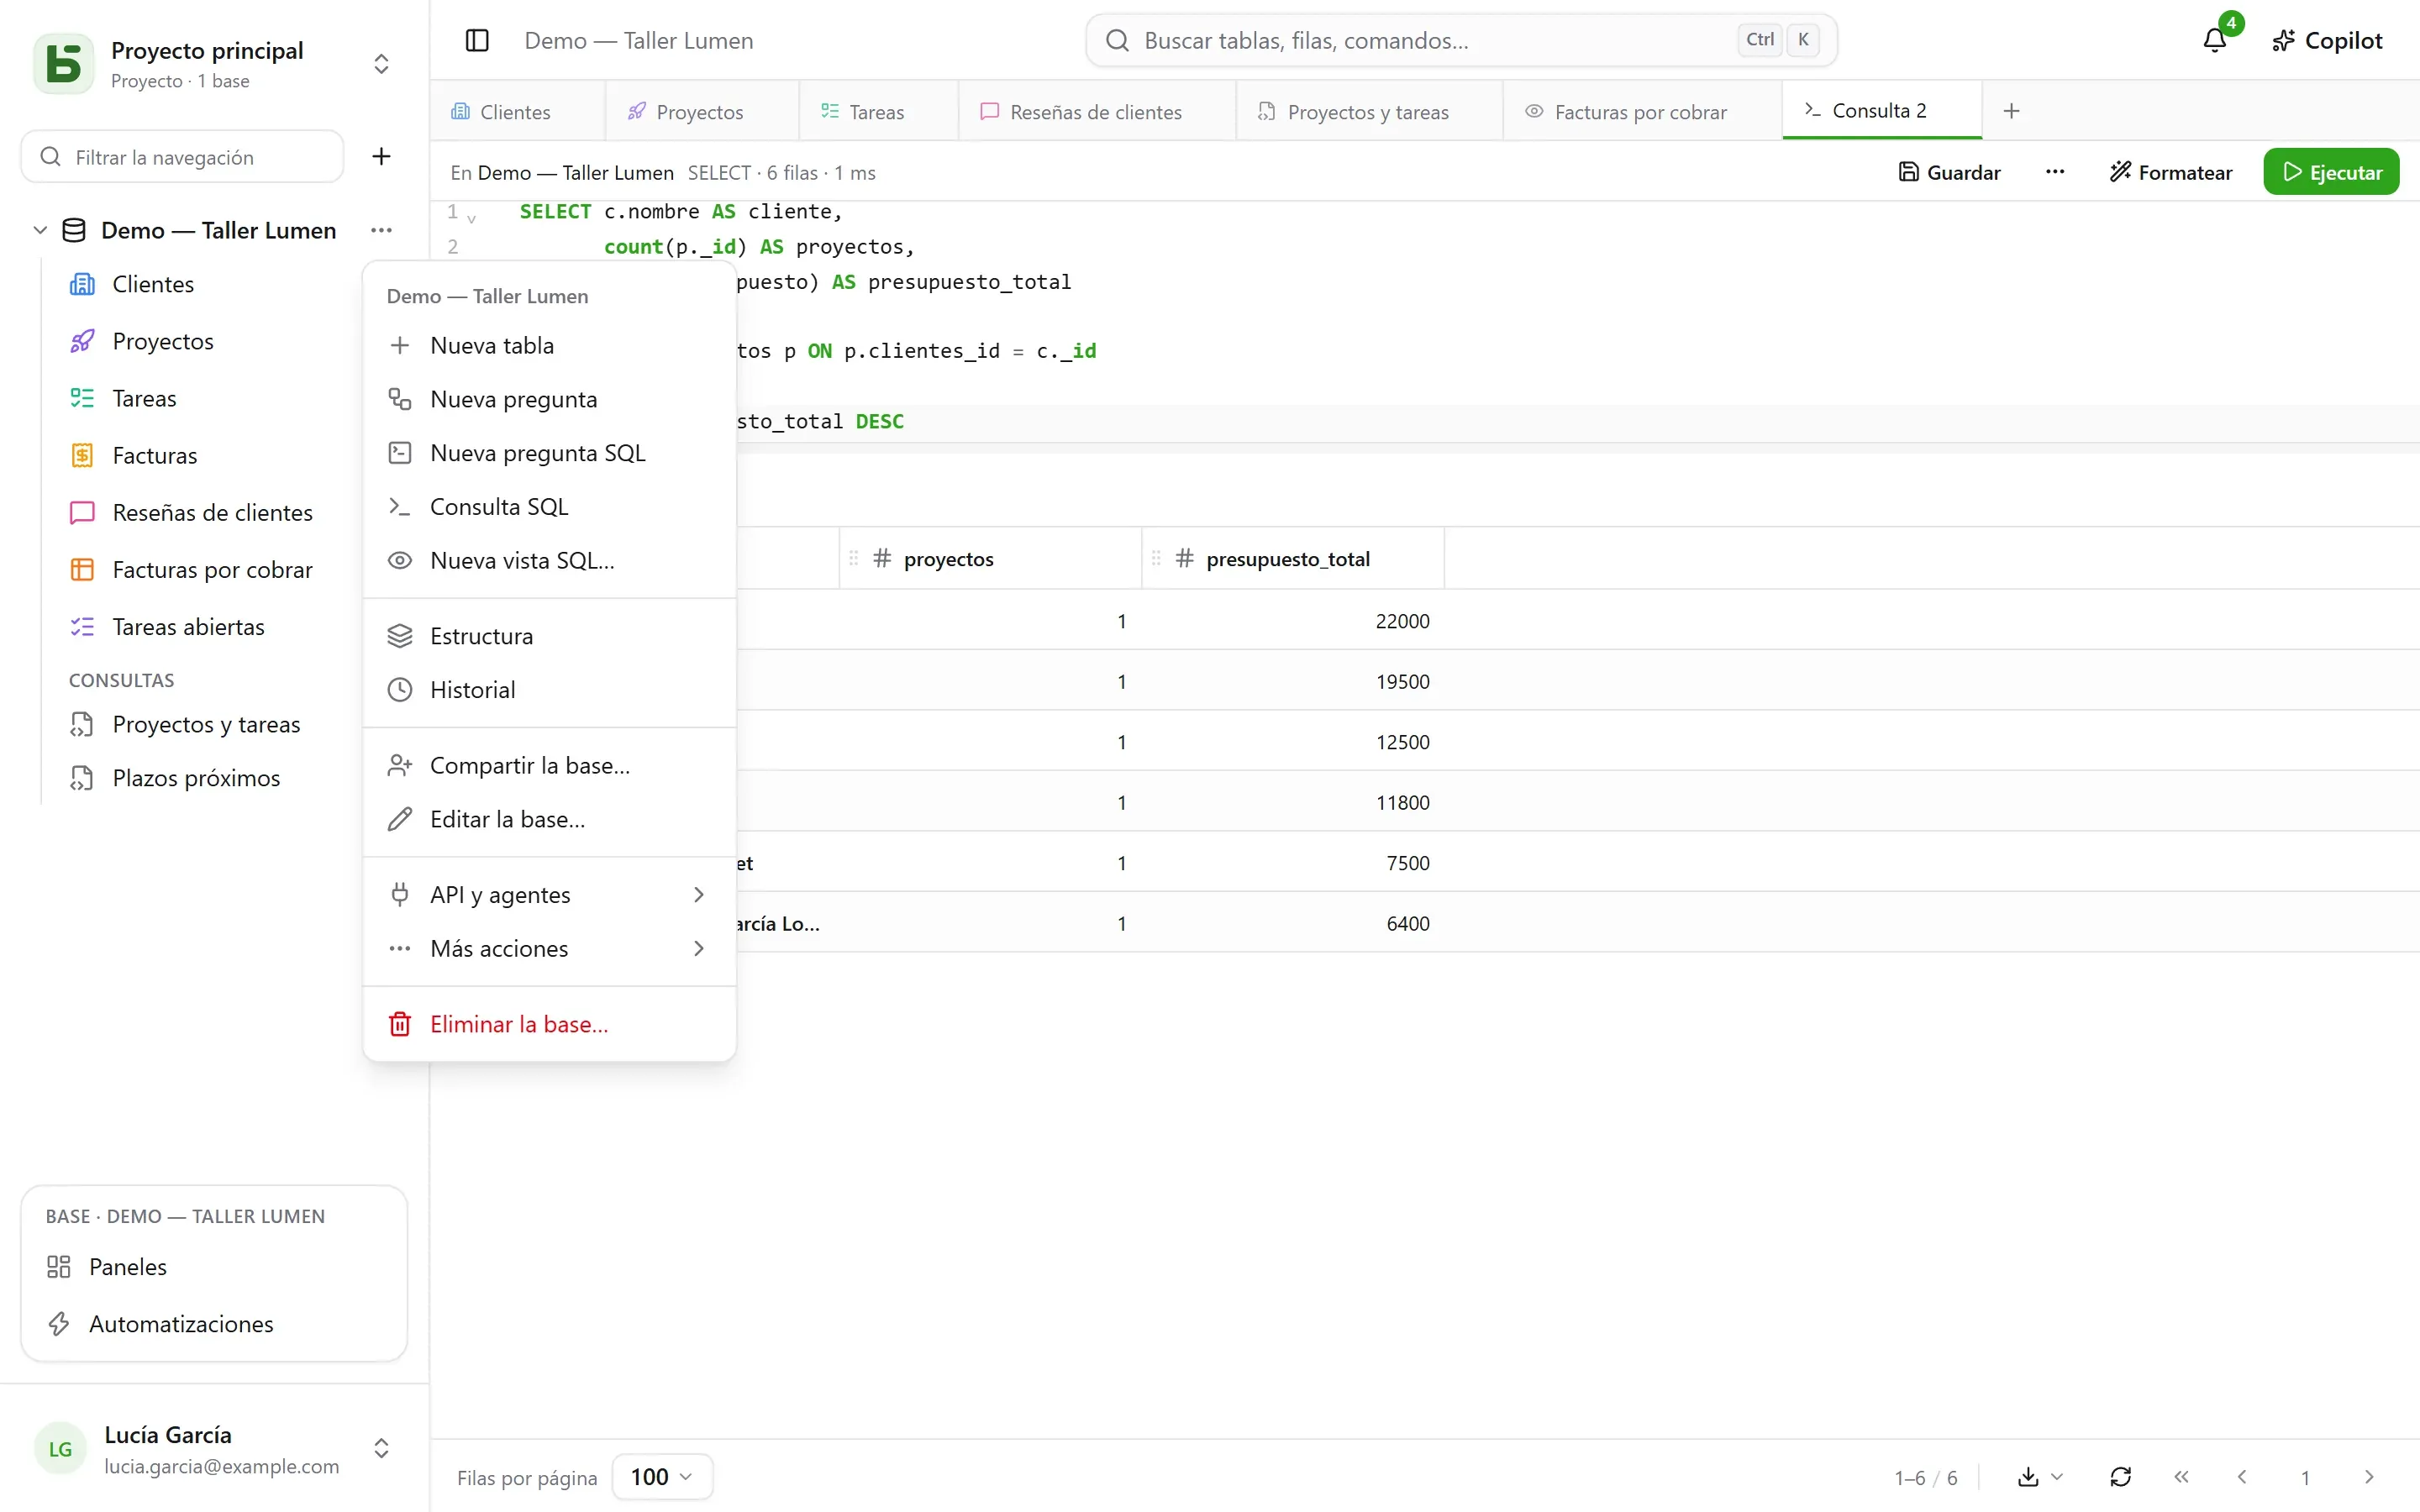Go to first page of results
The height and width of the screenshot is (1512, 2420).
[x=2181, y=1477]
